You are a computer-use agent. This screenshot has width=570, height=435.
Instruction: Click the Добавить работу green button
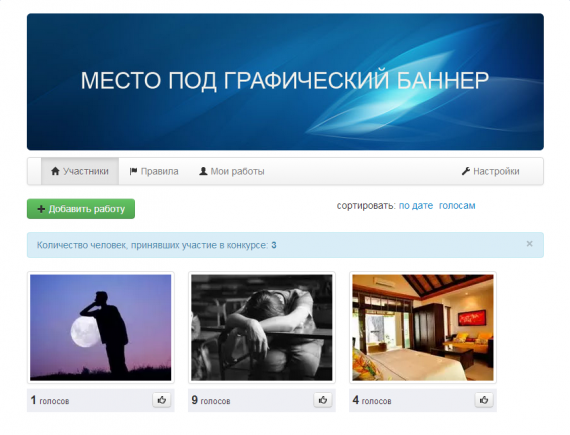(81, 209)
